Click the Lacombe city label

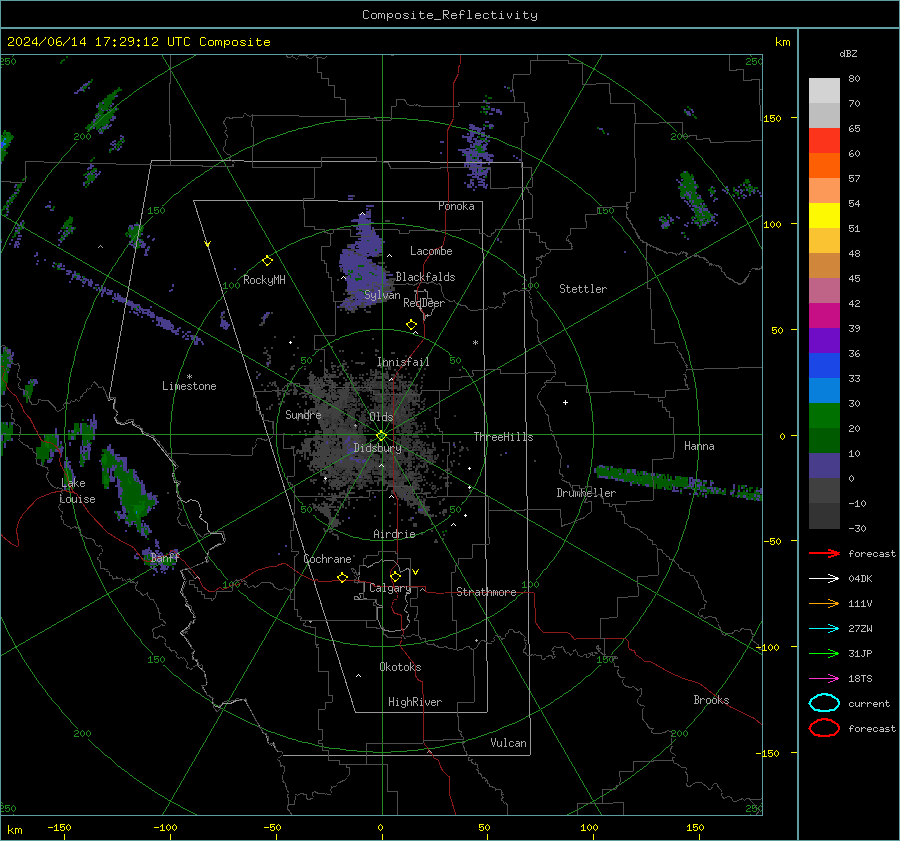pyautogui.click(x=431, y=251)
